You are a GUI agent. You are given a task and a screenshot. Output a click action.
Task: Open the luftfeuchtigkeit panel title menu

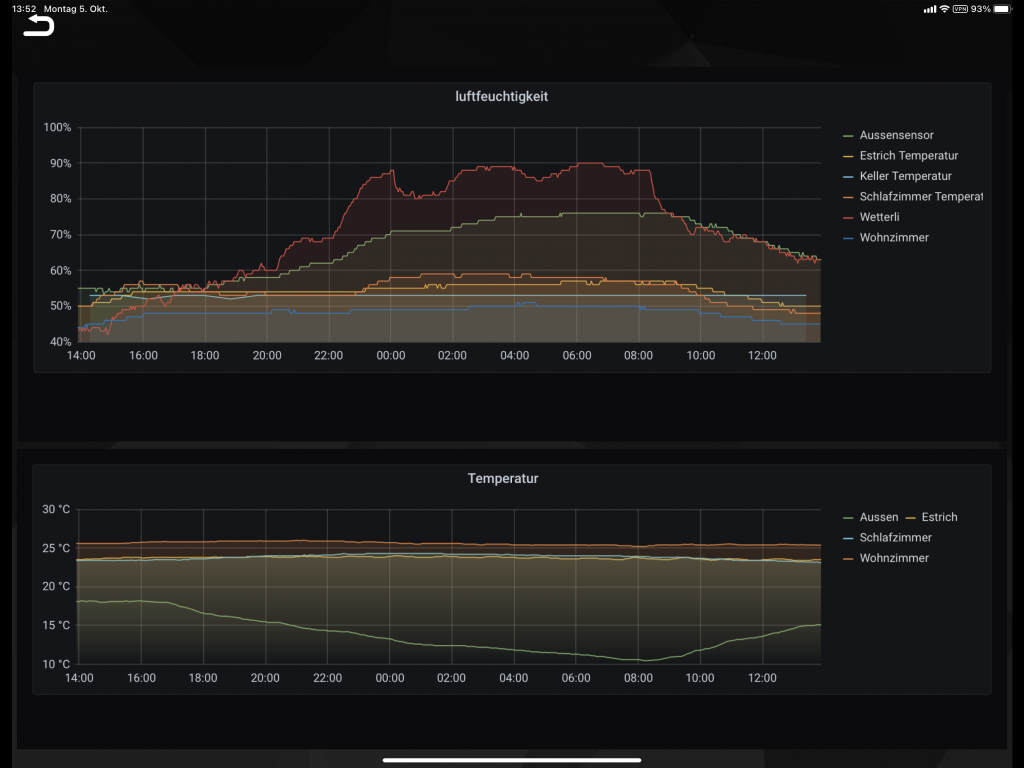click(509, 97)
